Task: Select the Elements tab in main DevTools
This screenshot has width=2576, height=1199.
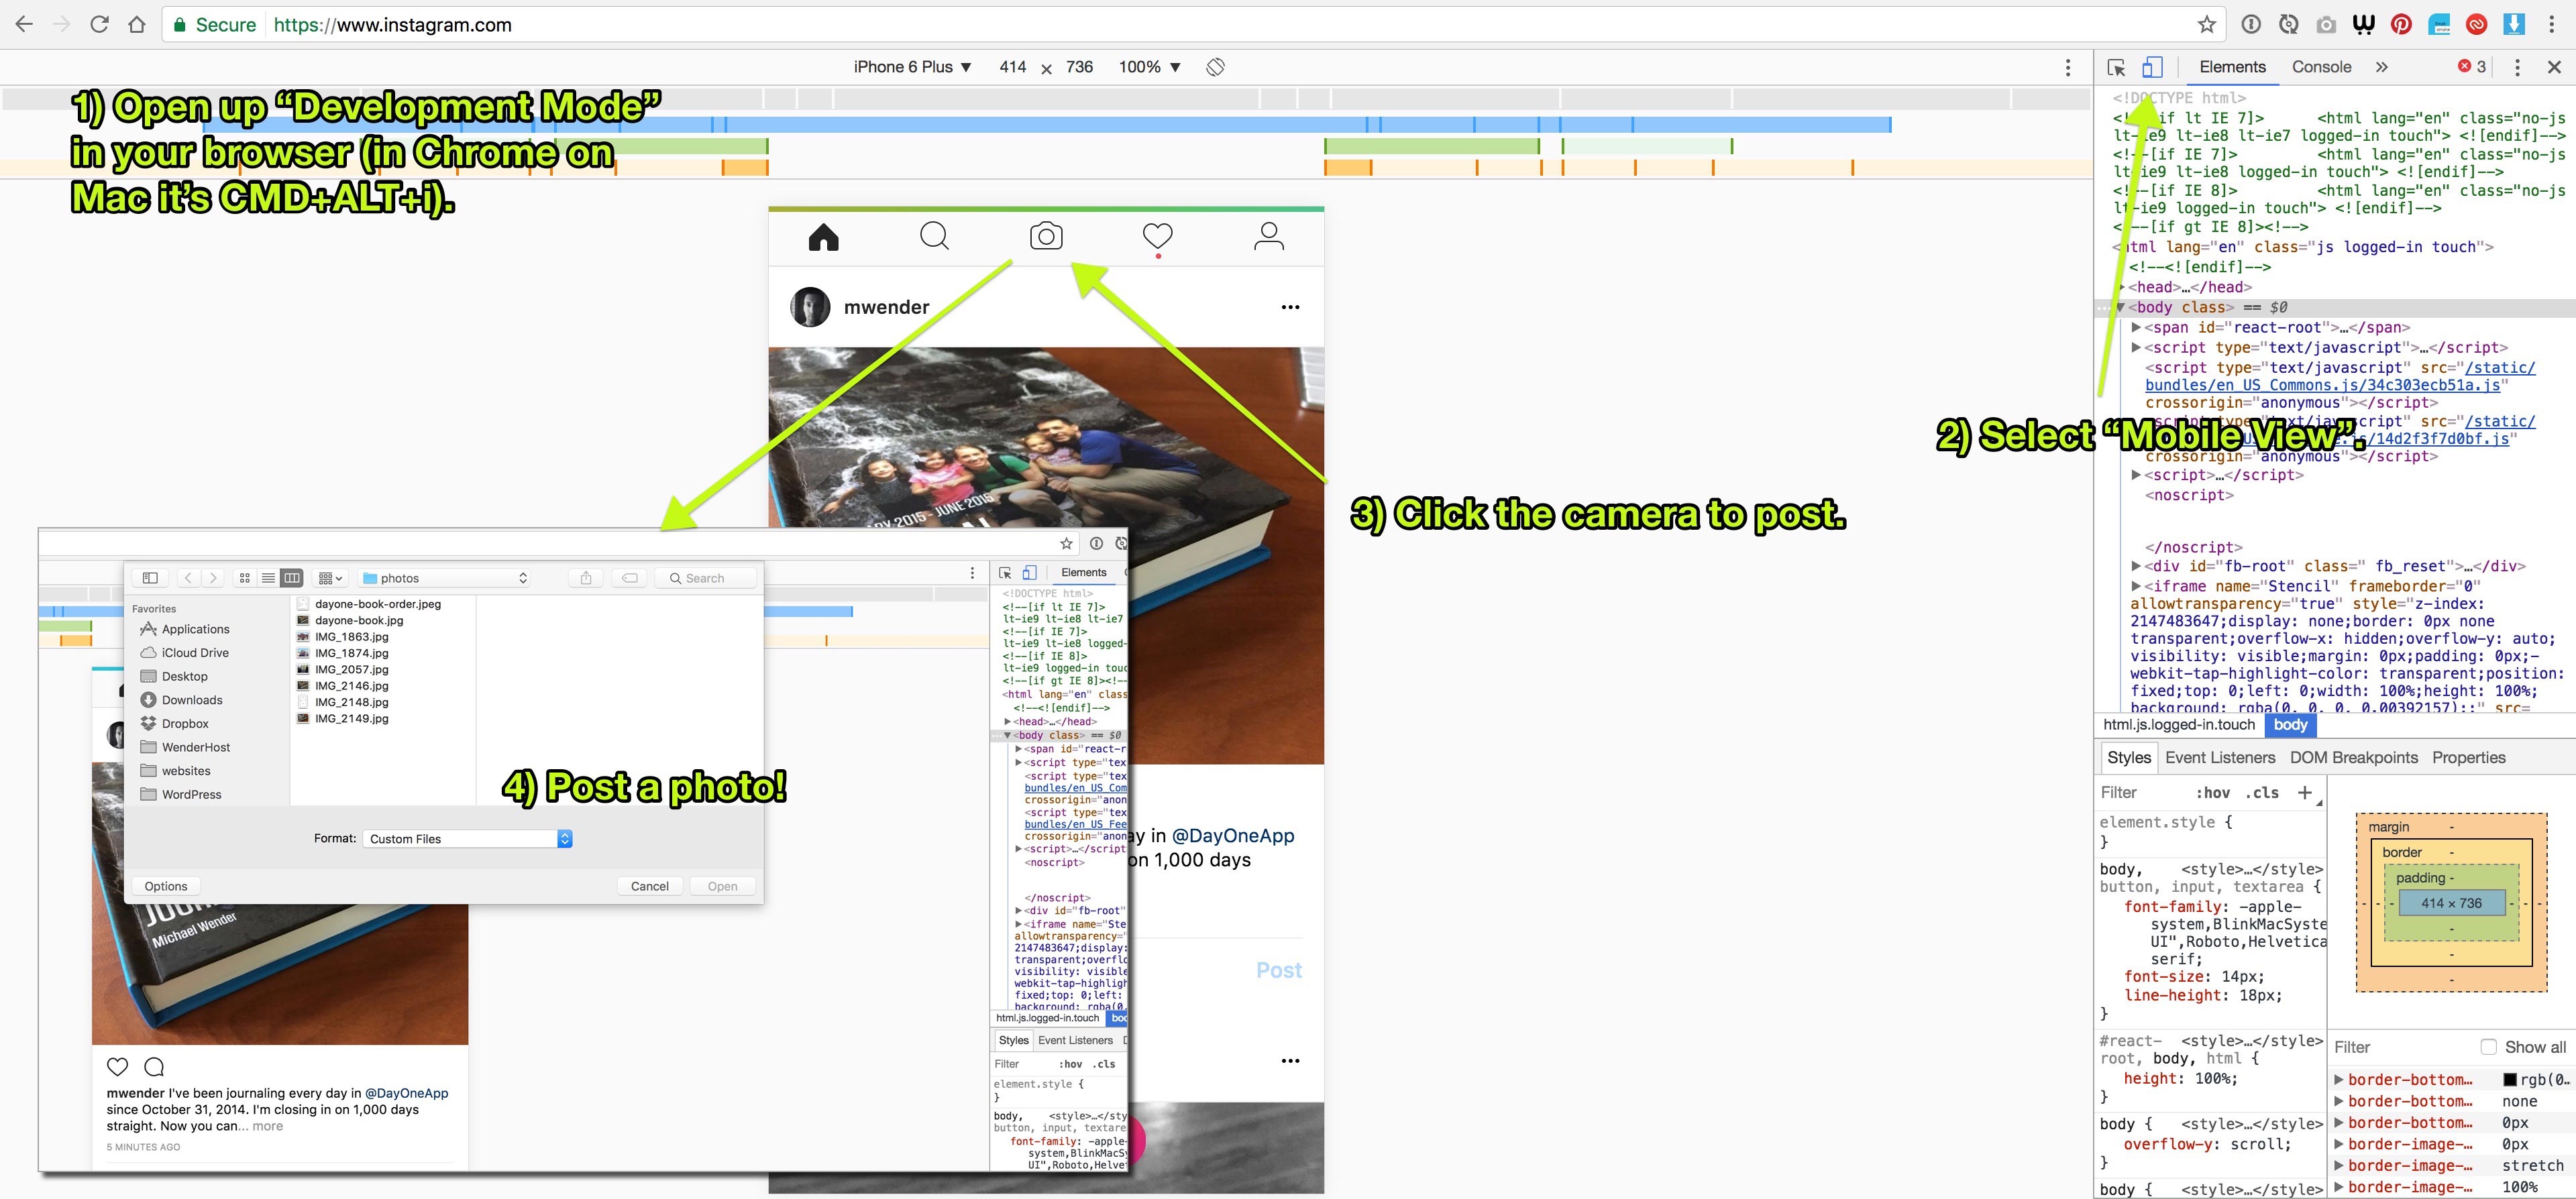Action: 2232,67
